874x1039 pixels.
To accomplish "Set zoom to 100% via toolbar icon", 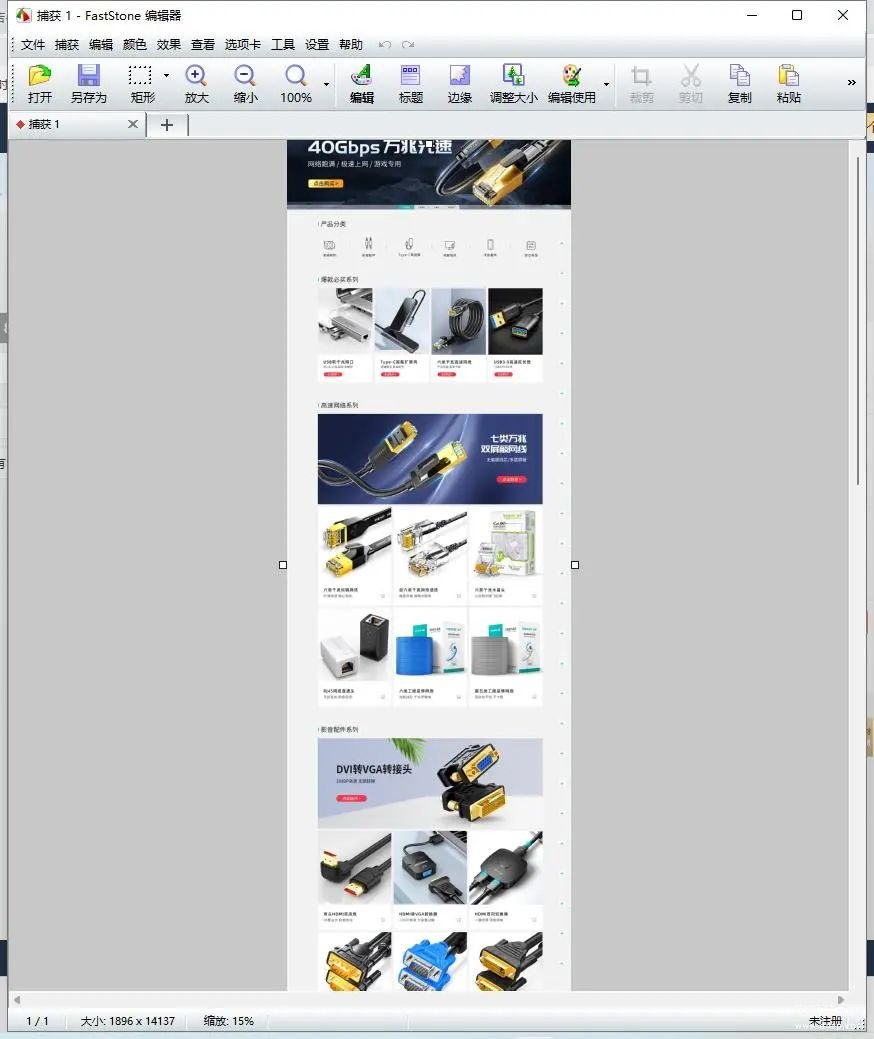I will (296, 83).
